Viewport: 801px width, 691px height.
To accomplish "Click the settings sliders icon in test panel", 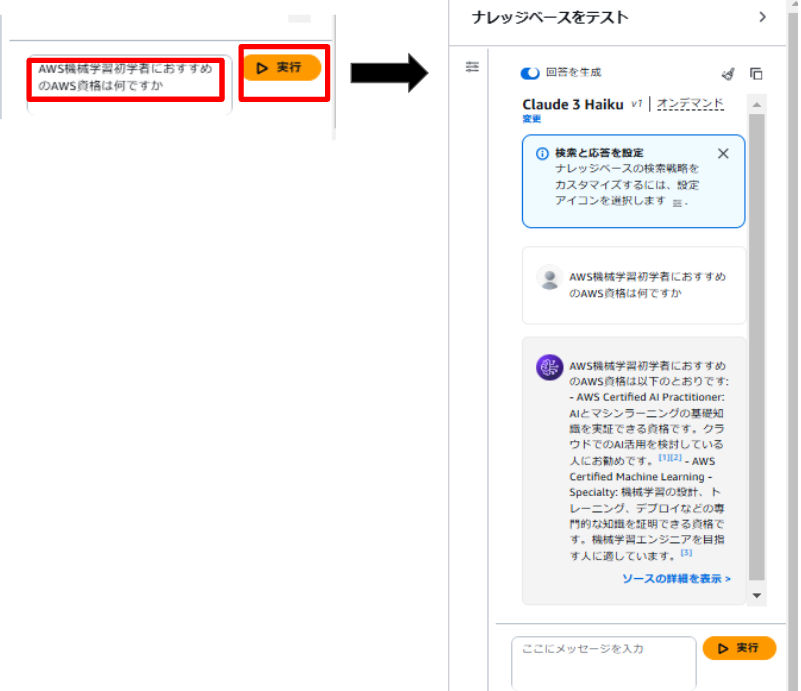I will [x=472, y=67].
